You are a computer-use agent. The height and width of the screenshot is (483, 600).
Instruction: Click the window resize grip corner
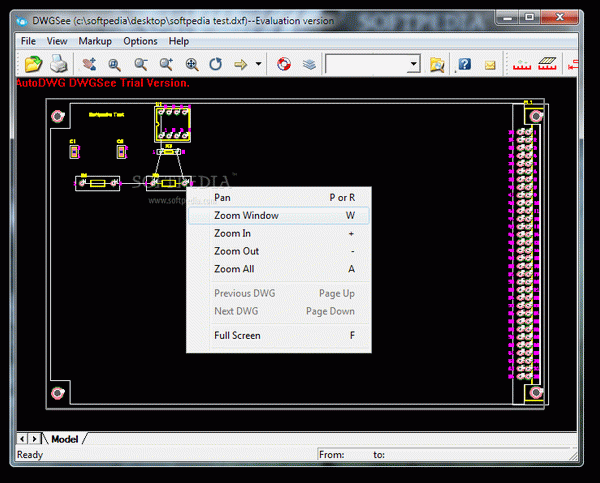click(573, 455)
